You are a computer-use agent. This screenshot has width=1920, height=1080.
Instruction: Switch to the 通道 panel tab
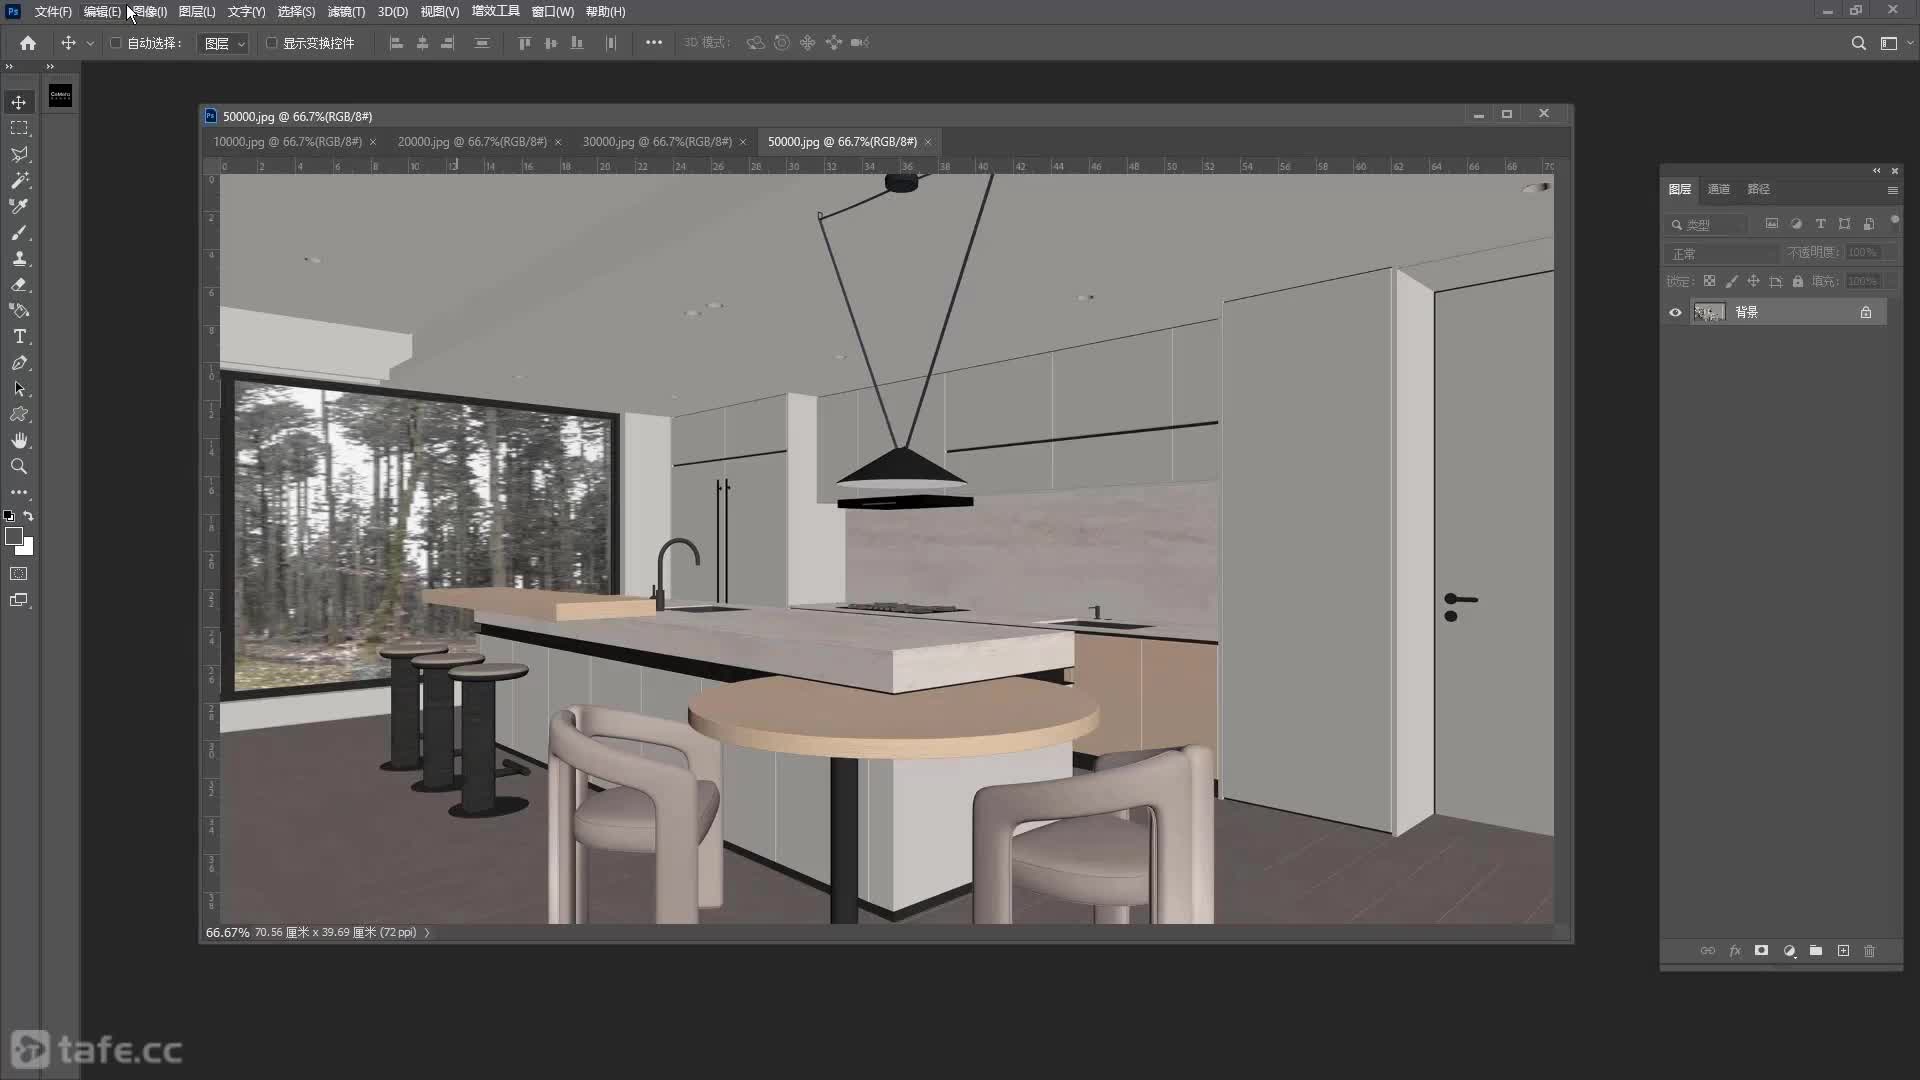(x=1718, y=189)
